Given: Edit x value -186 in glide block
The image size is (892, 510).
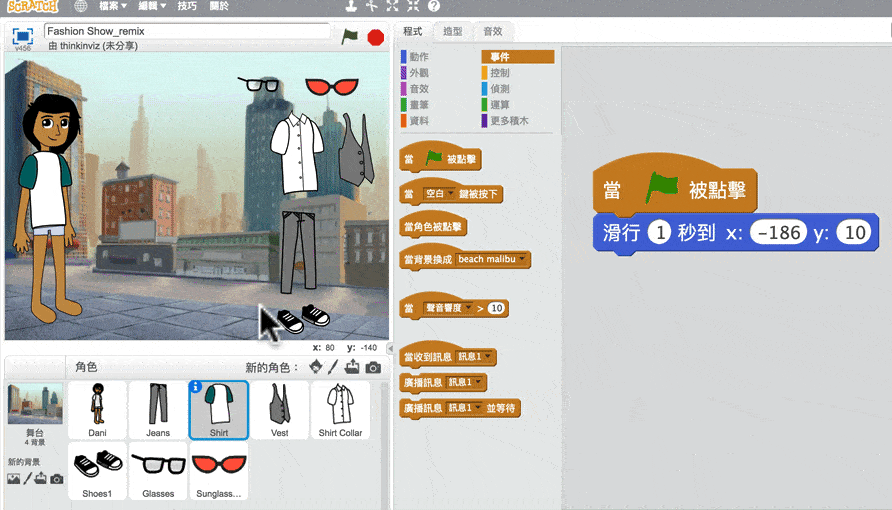Looking at the screenshot, I should (778, 233).
